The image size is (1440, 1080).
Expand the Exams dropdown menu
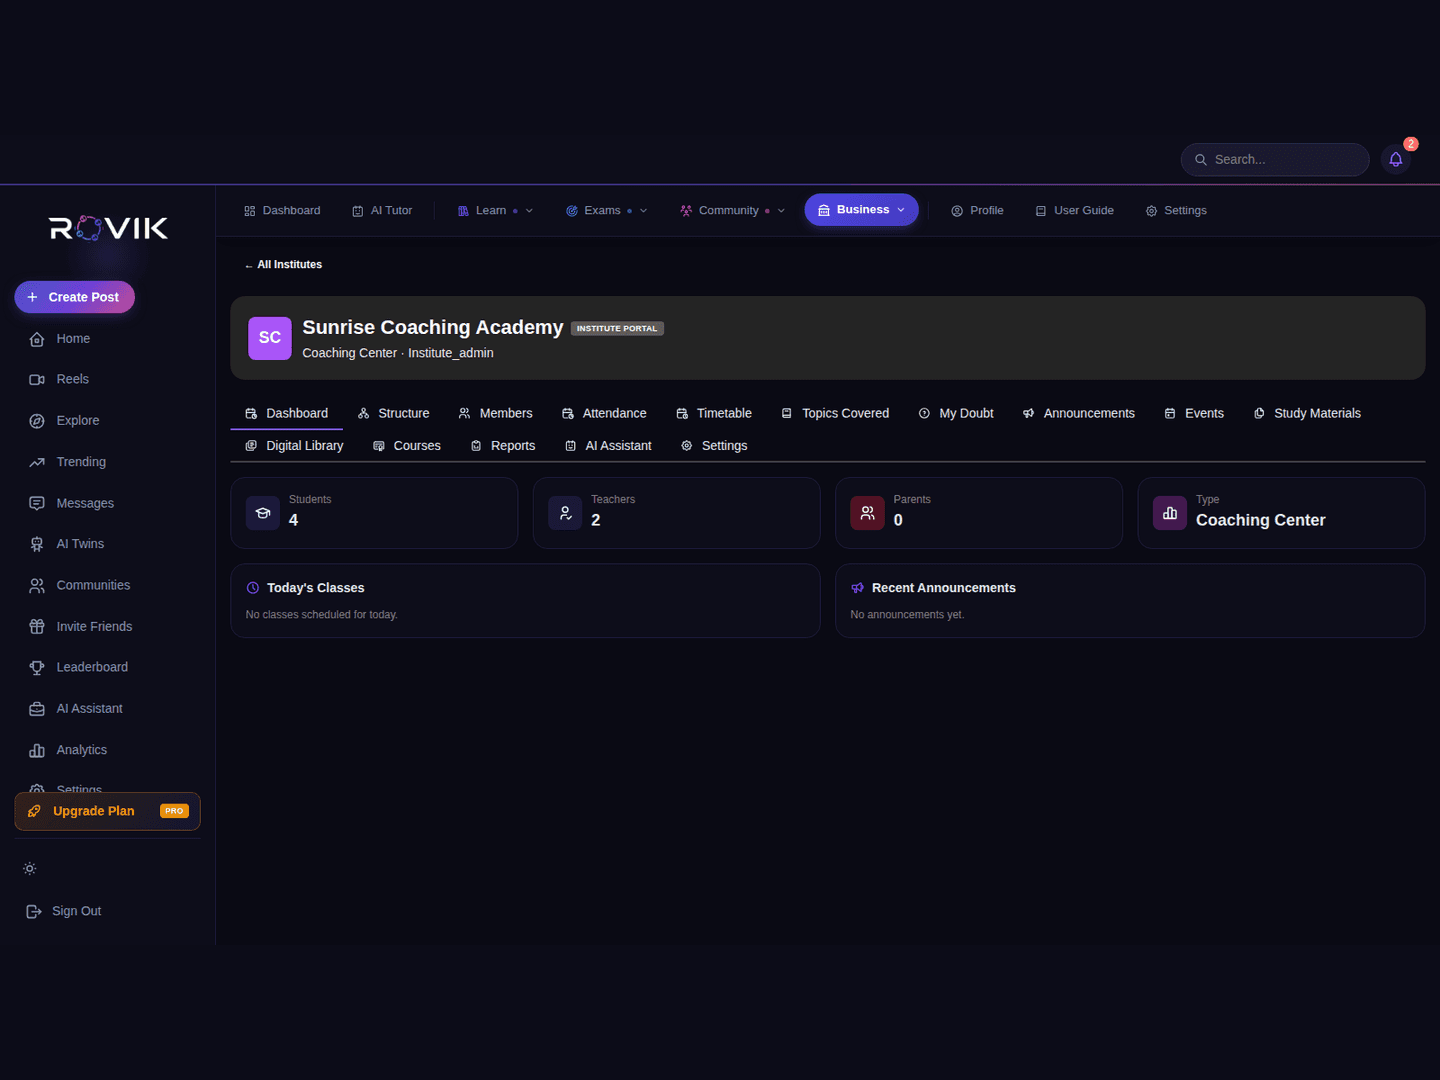[x=607, y=211]
